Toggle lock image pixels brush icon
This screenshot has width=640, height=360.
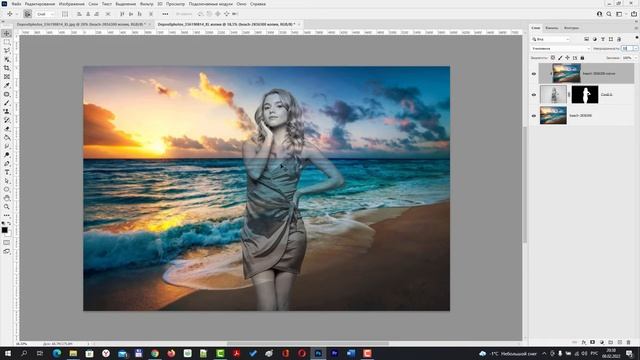560,58
